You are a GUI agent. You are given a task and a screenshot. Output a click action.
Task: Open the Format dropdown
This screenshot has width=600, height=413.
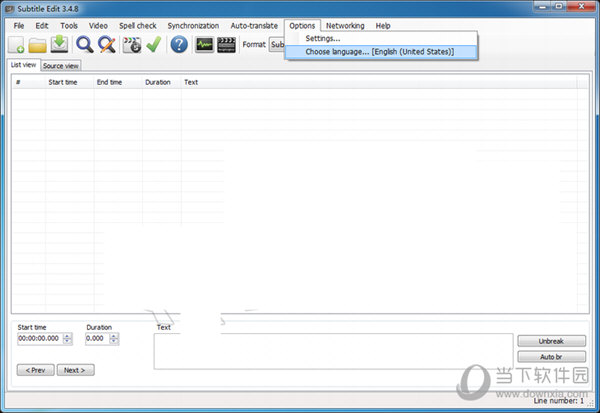coord(277,44)
